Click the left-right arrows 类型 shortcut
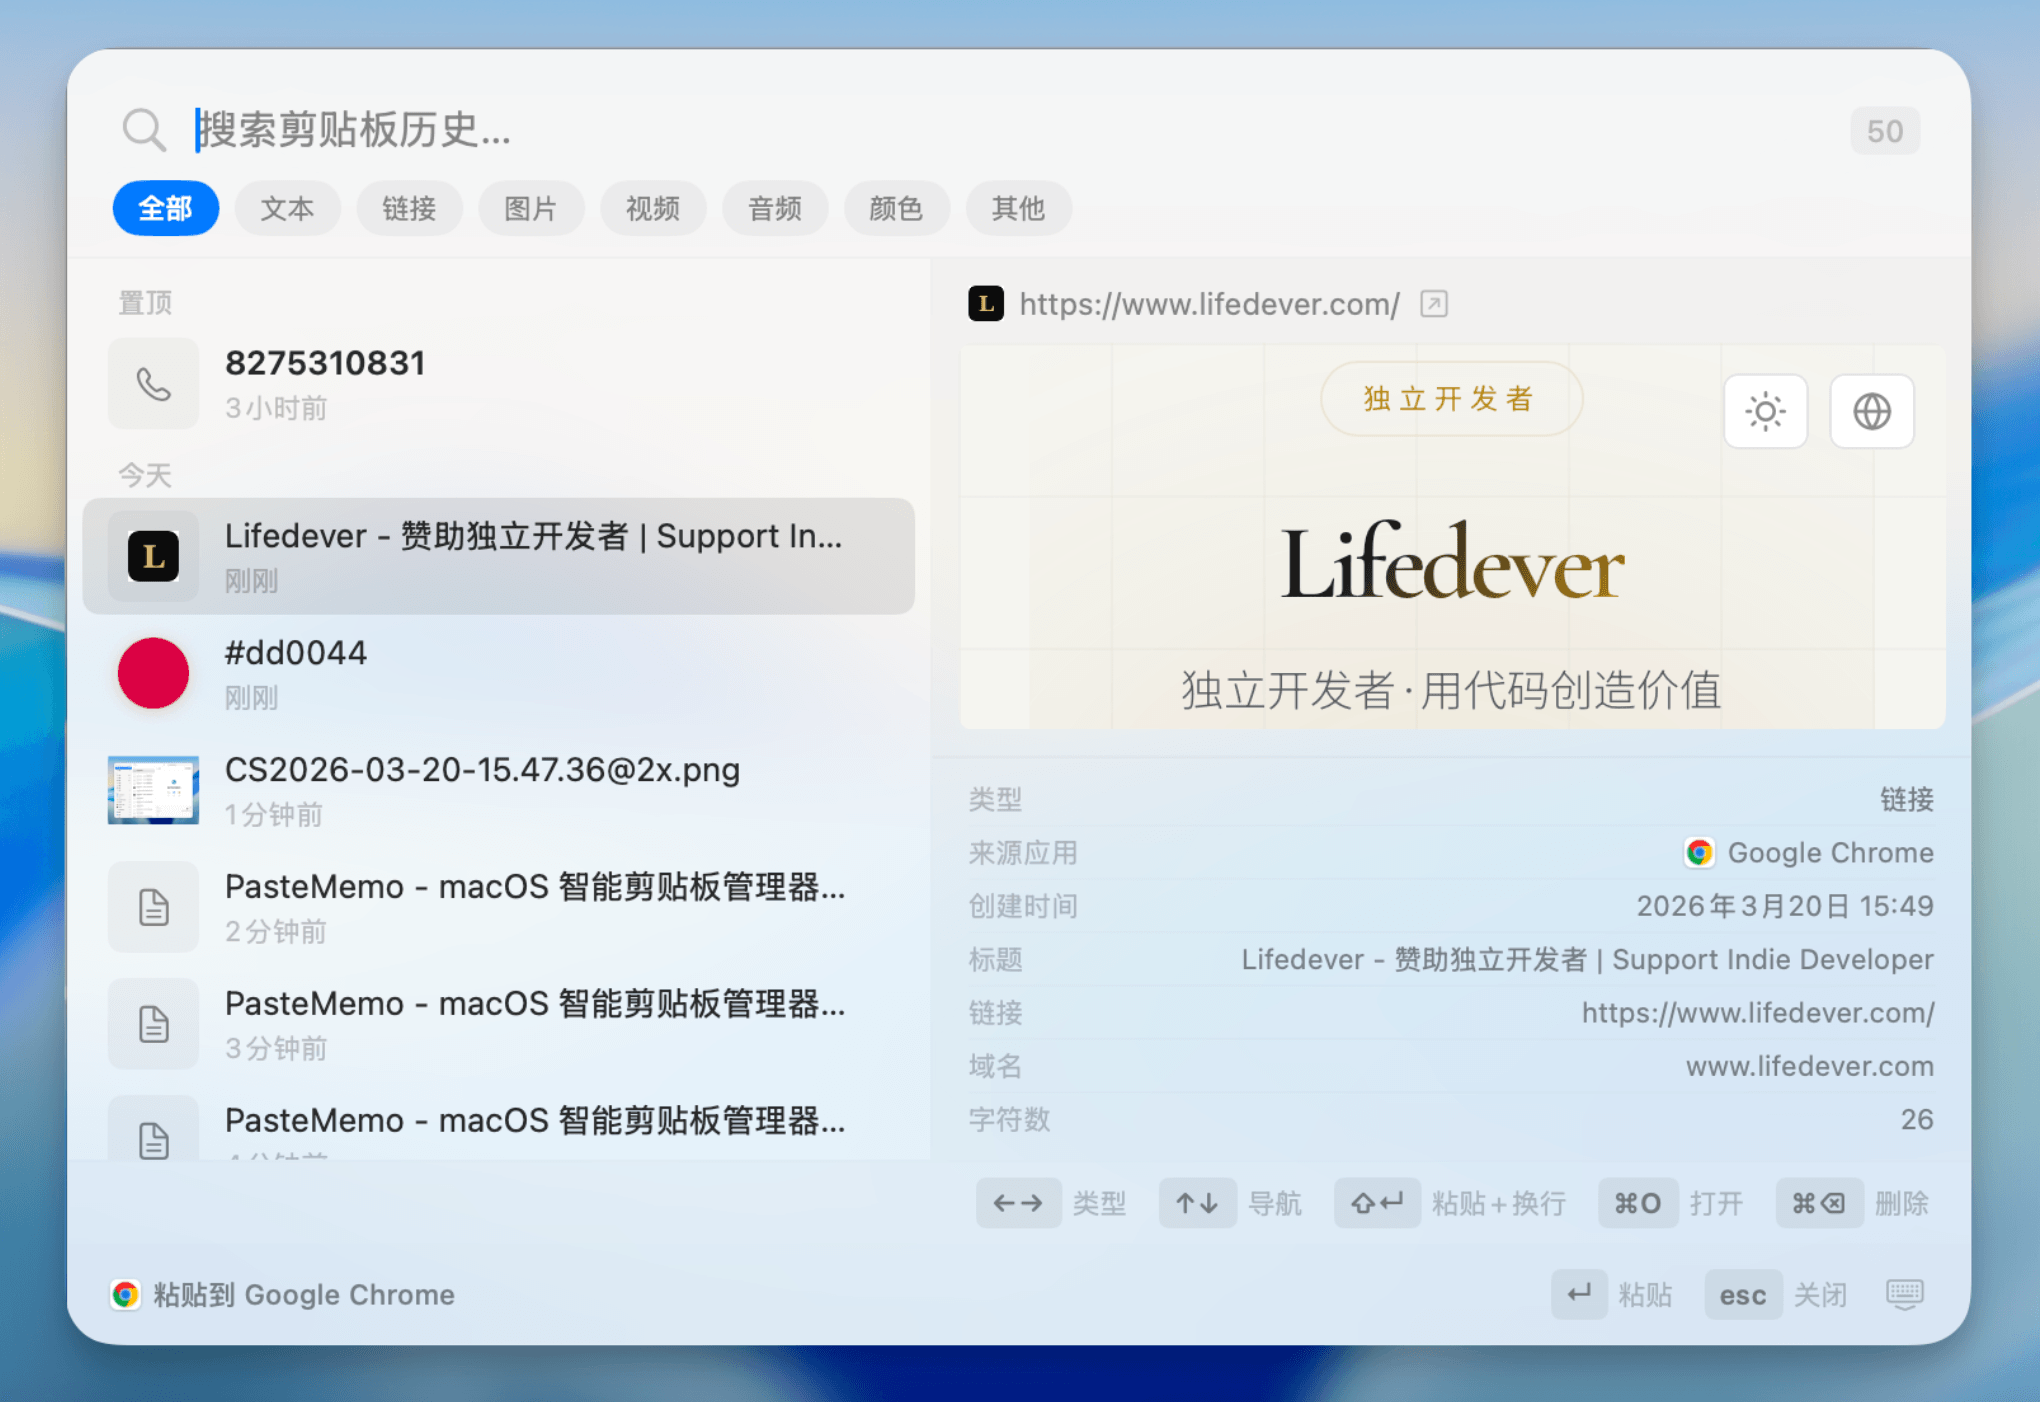 (1018, 1203)
